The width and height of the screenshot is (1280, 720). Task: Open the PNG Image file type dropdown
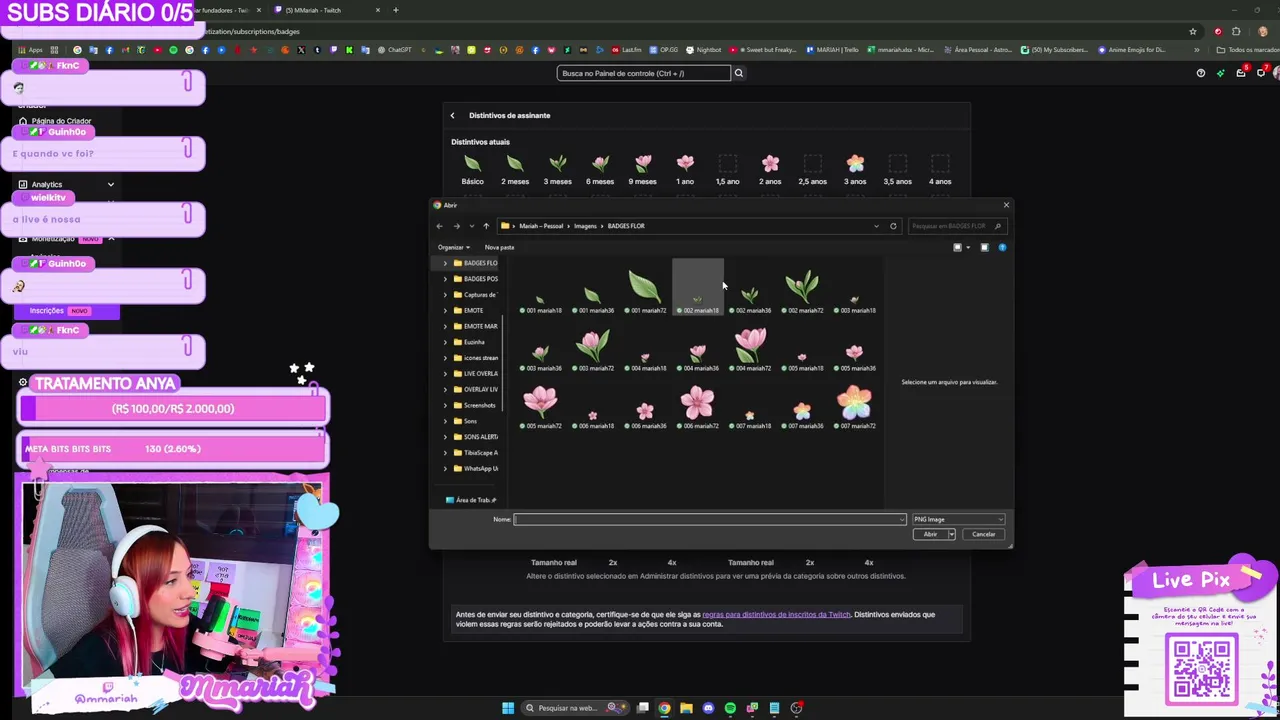coord(957,519)
